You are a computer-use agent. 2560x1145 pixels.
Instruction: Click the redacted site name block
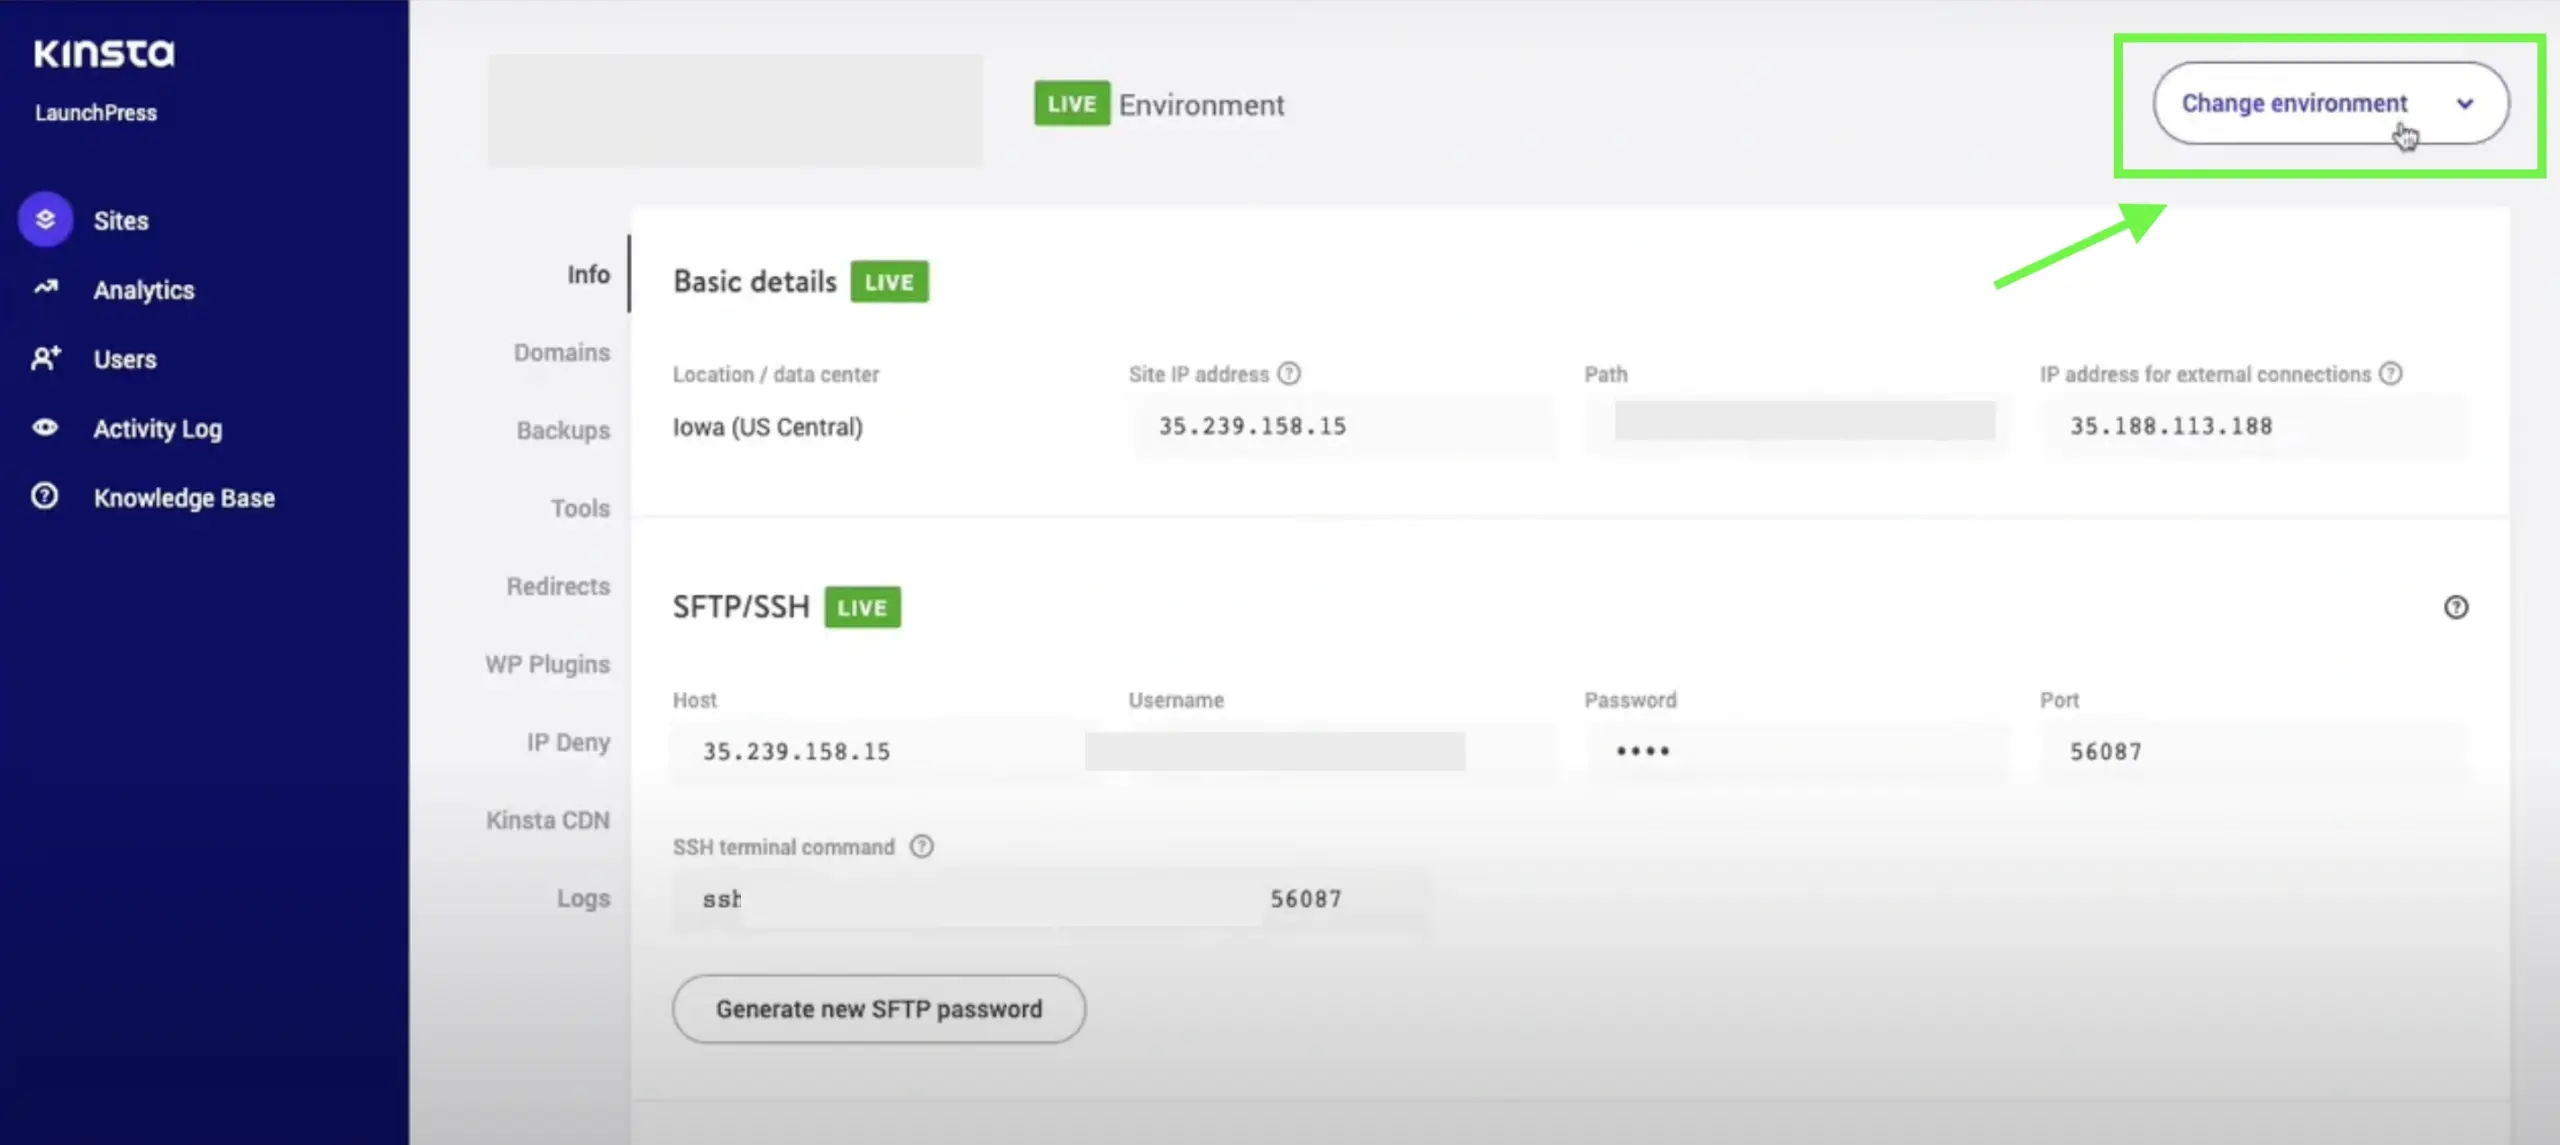point(735,109)
